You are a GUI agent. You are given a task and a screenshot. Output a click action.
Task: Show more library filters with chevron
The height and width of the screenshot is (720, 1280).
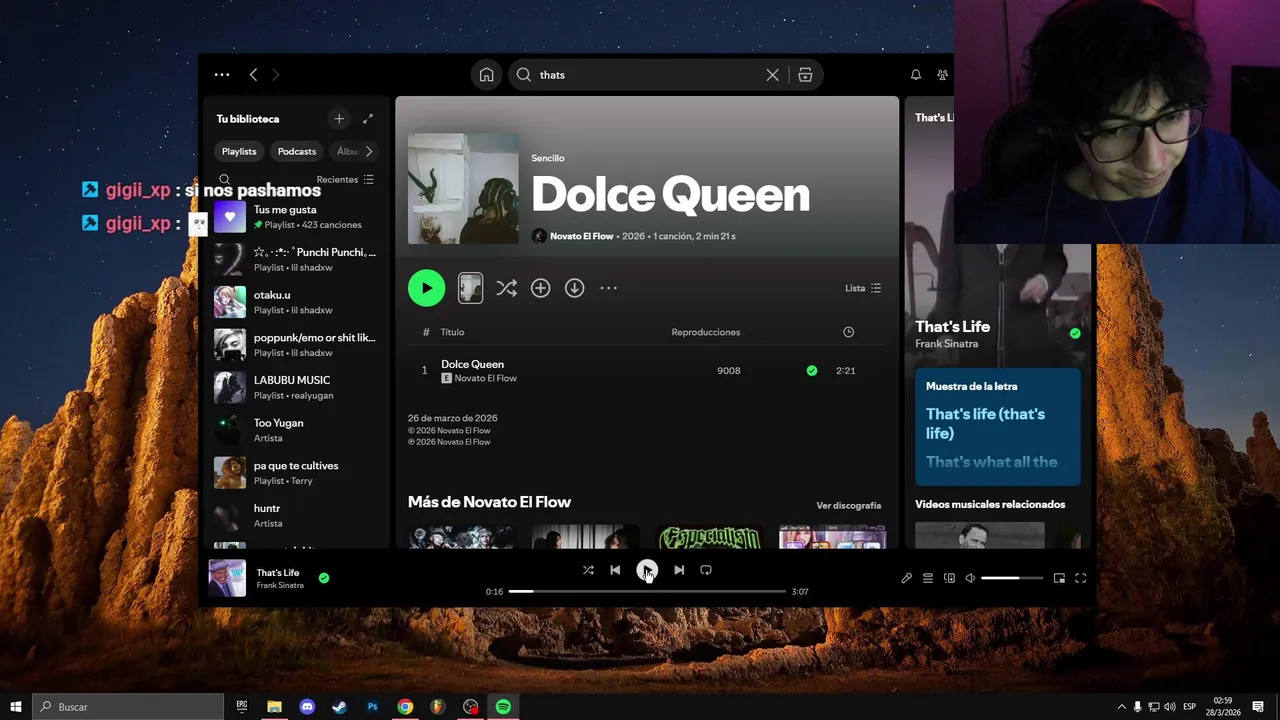coord(369,151)
